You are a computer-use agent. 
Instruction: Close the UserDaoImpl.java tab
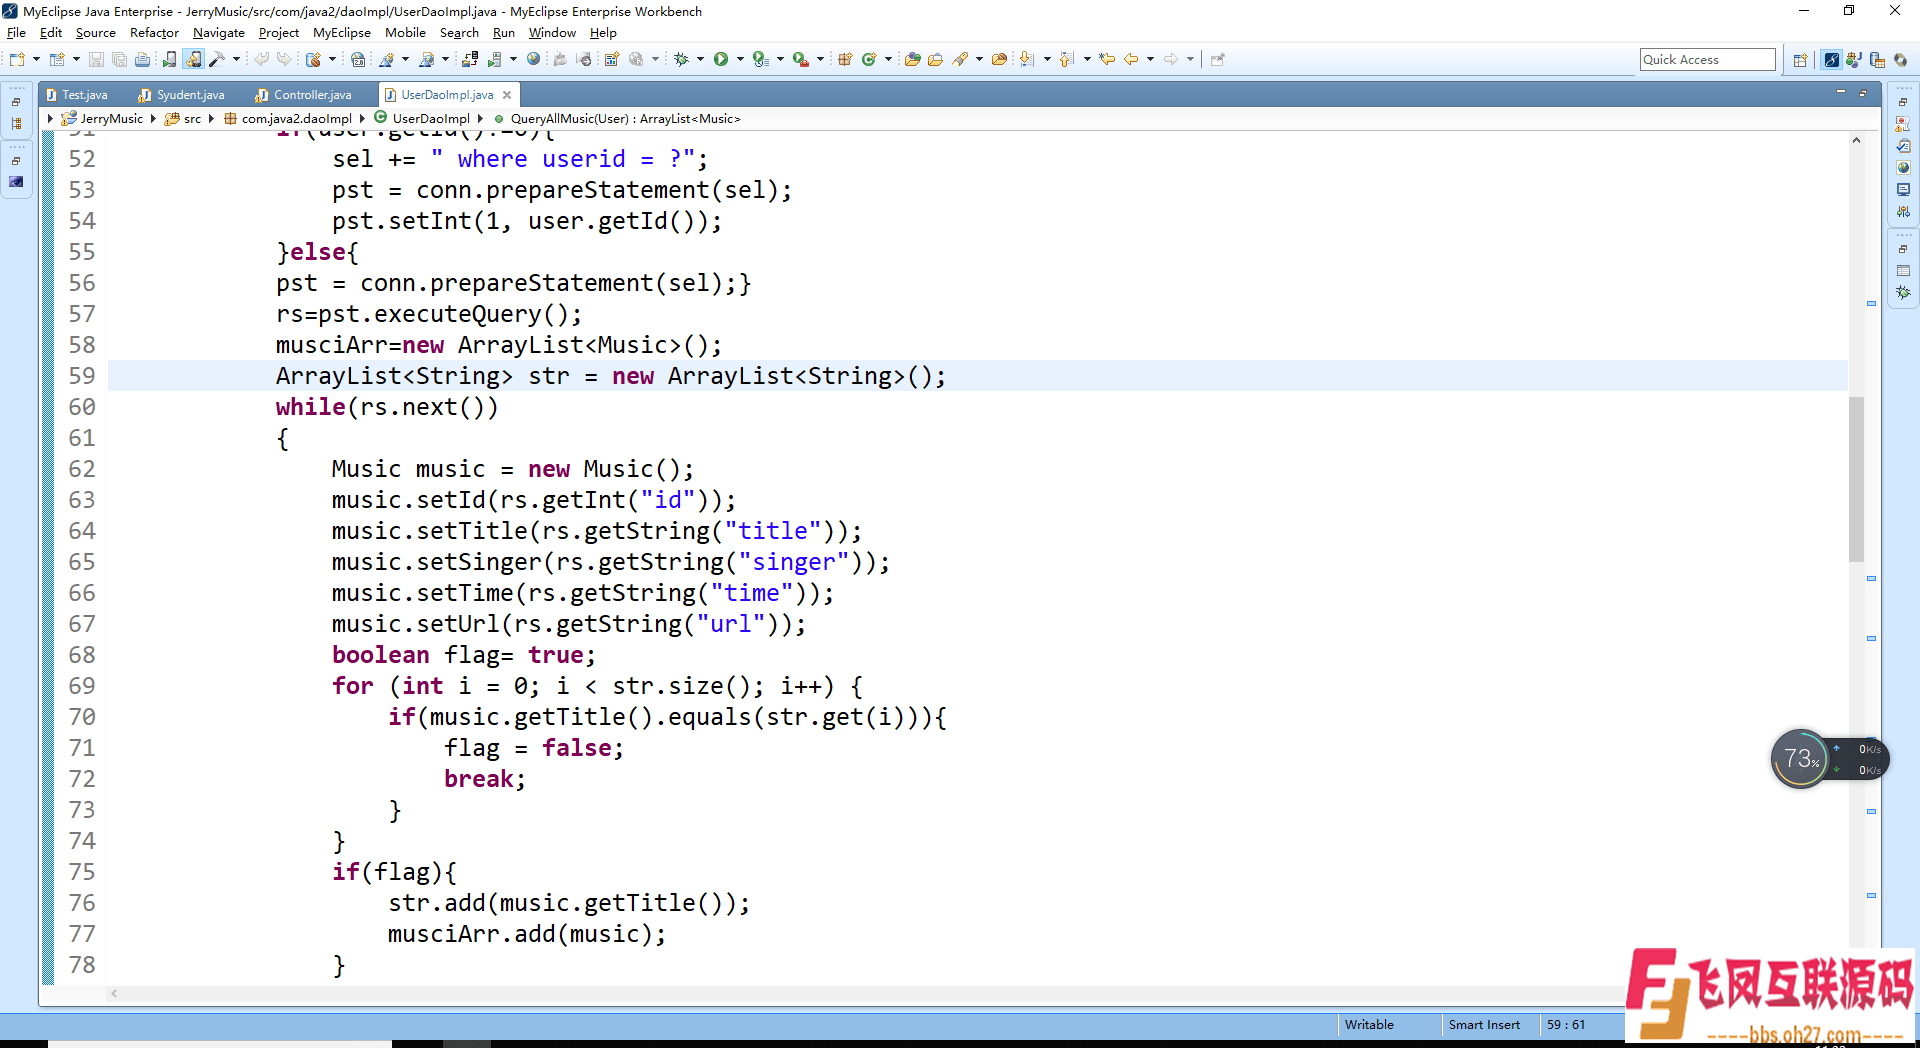(x=507, y=95)
